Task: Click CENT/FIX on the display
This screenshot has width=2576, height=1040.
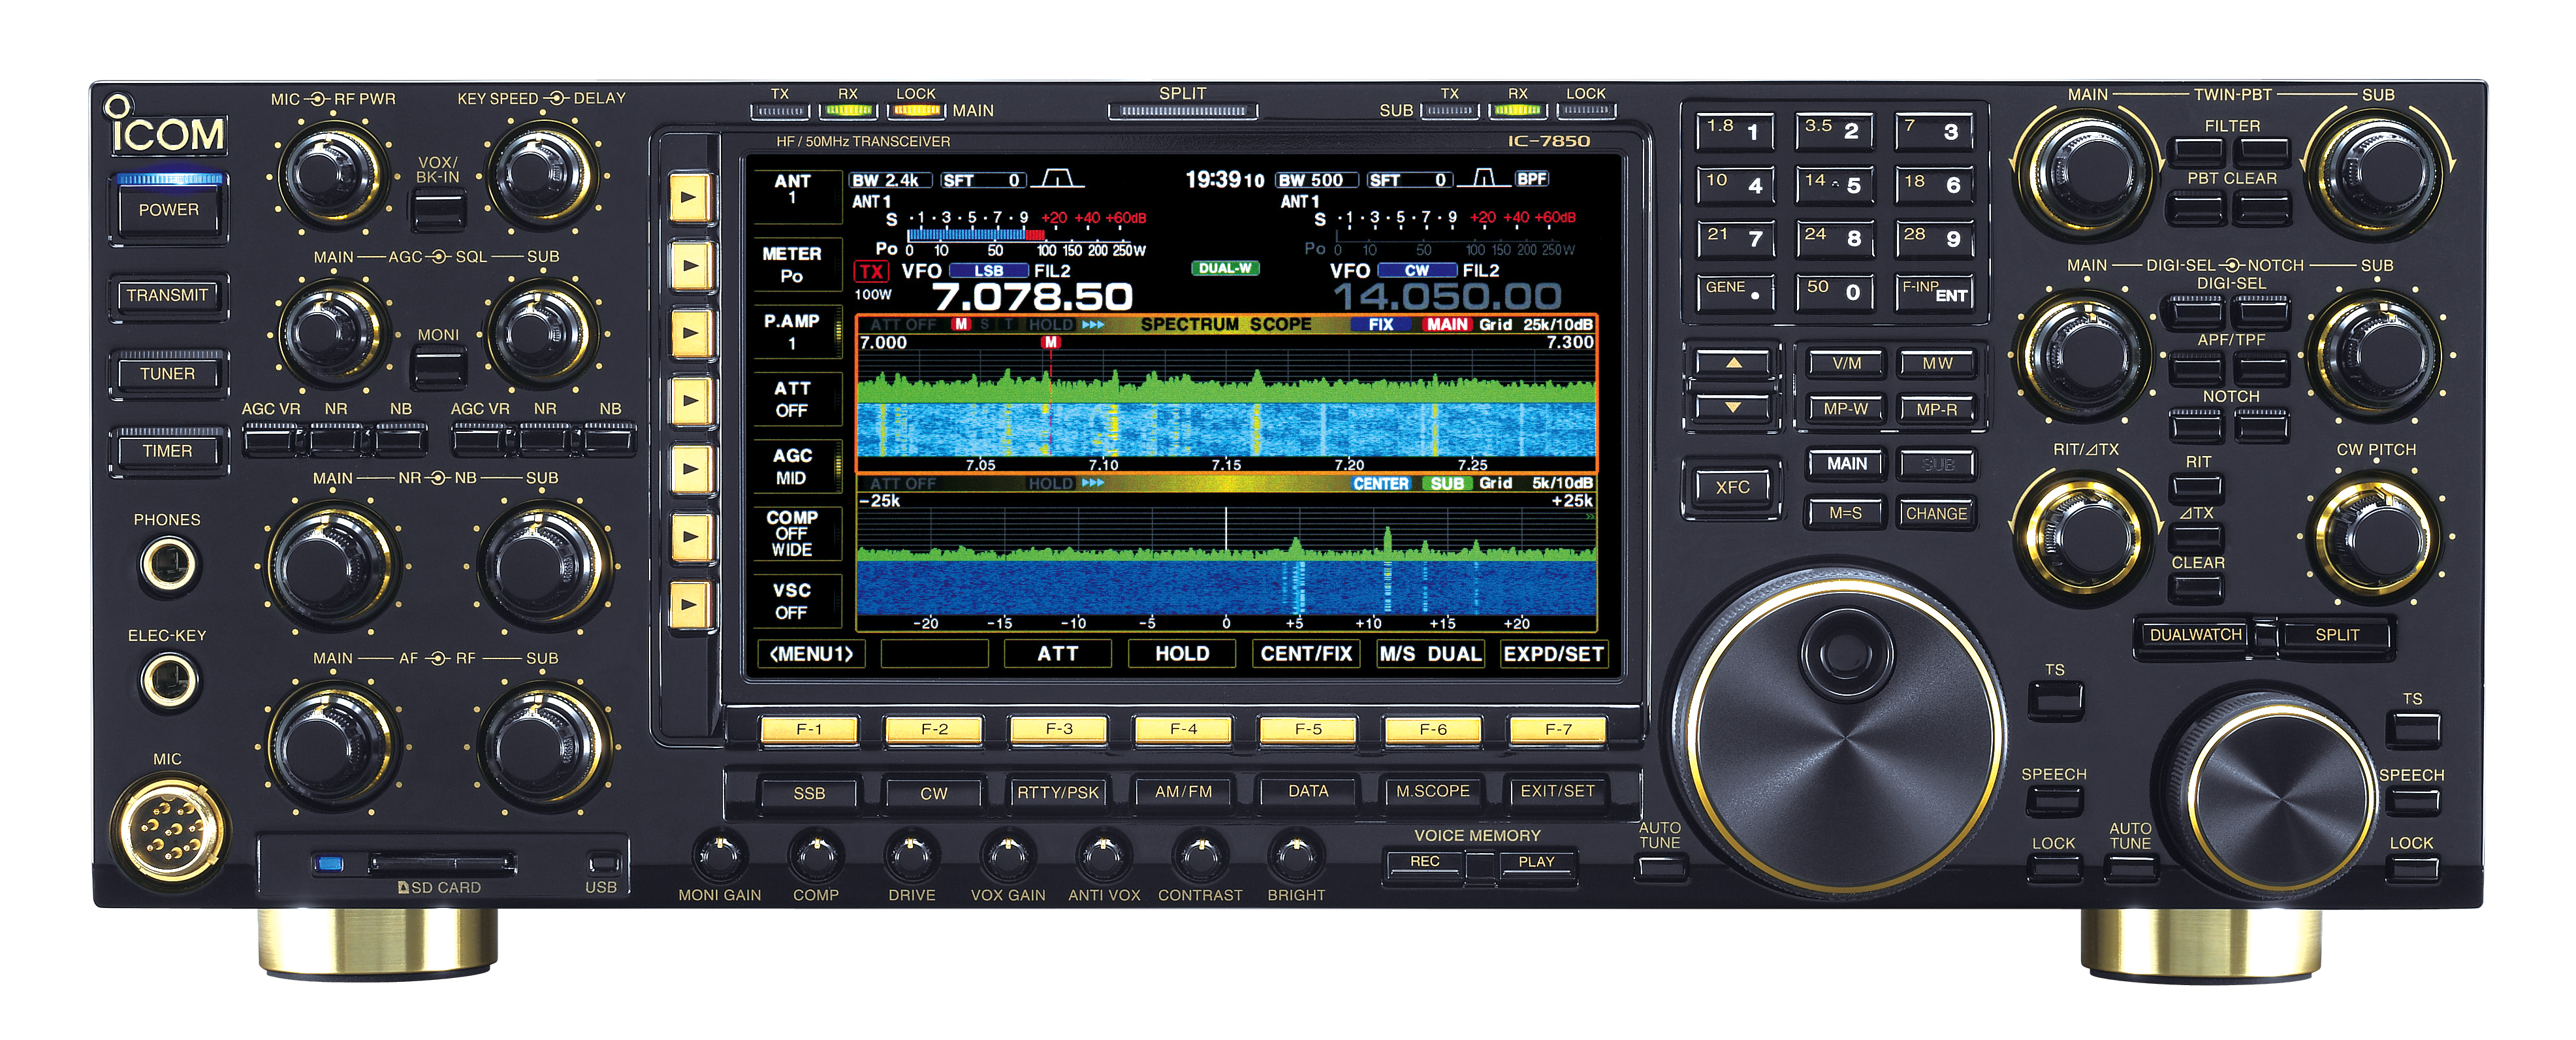Action: point(1306,654)
